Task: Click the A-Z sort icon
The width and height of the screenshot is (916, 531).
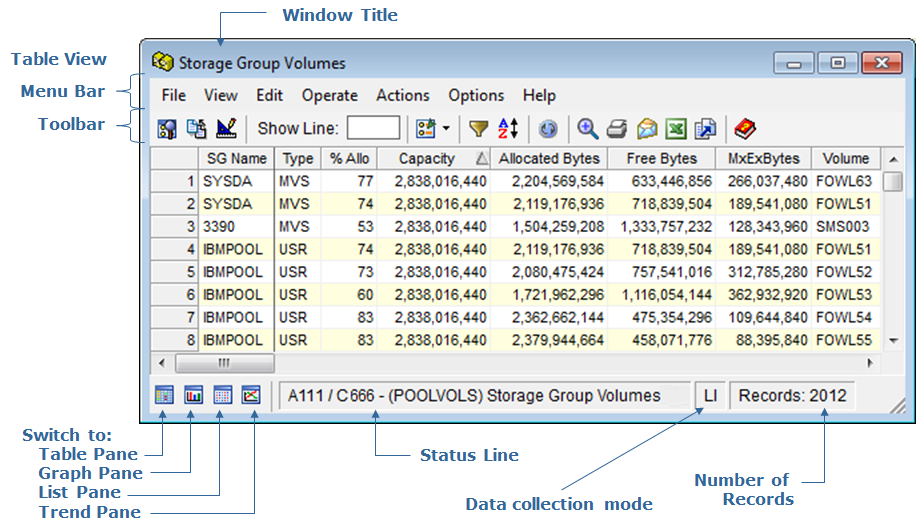Action: coord(508,128)
